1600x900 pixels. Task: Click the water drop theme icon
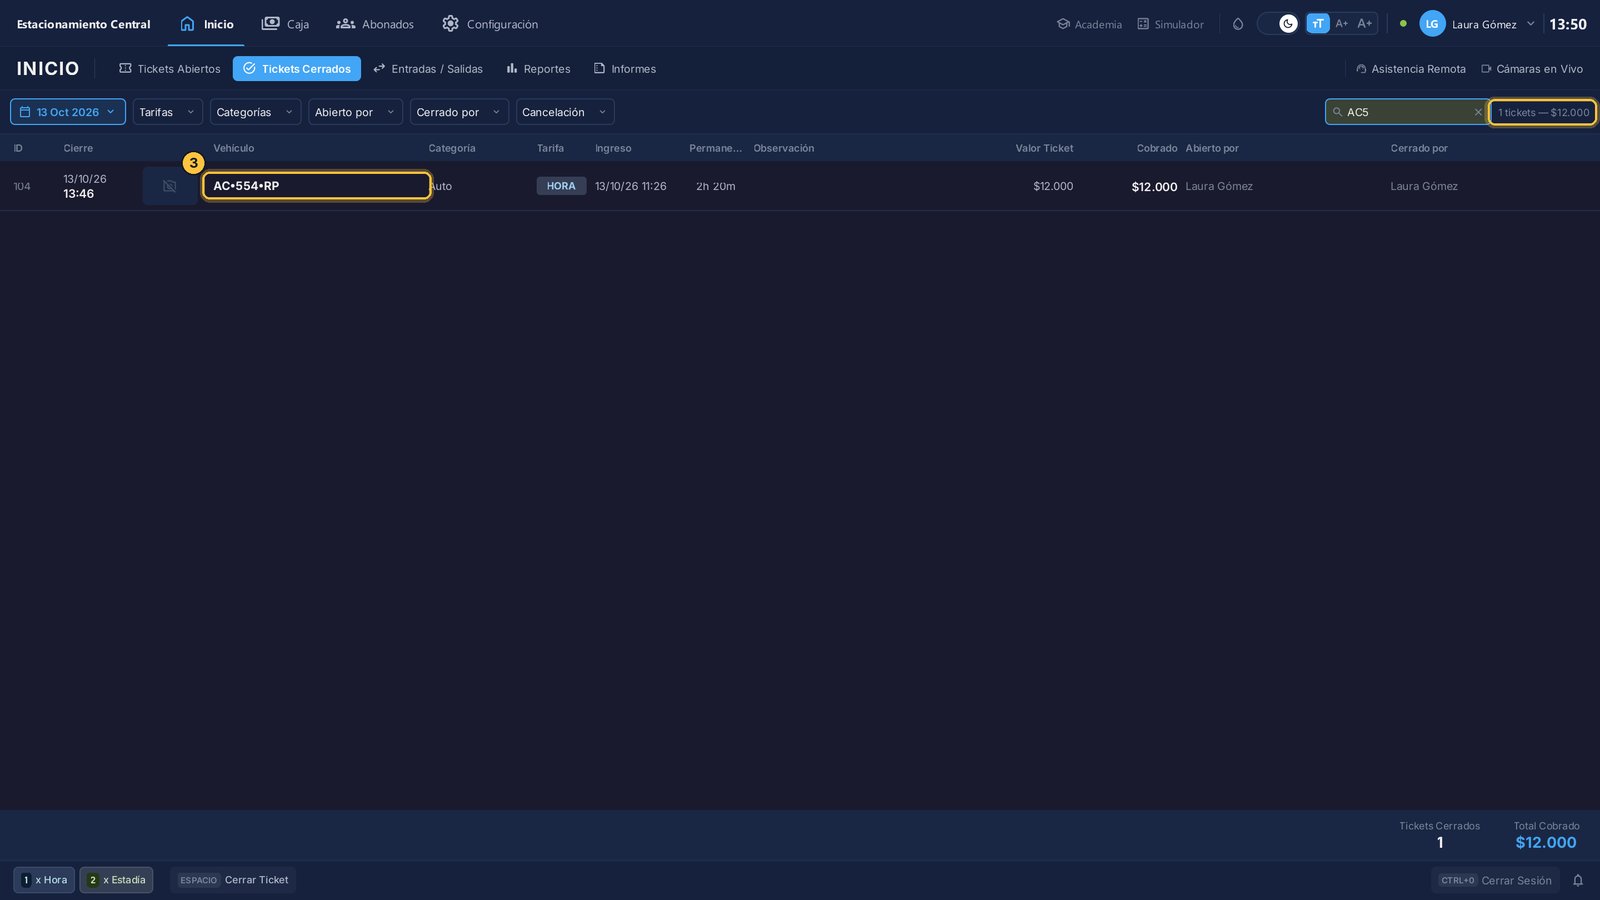[1238, 24]
